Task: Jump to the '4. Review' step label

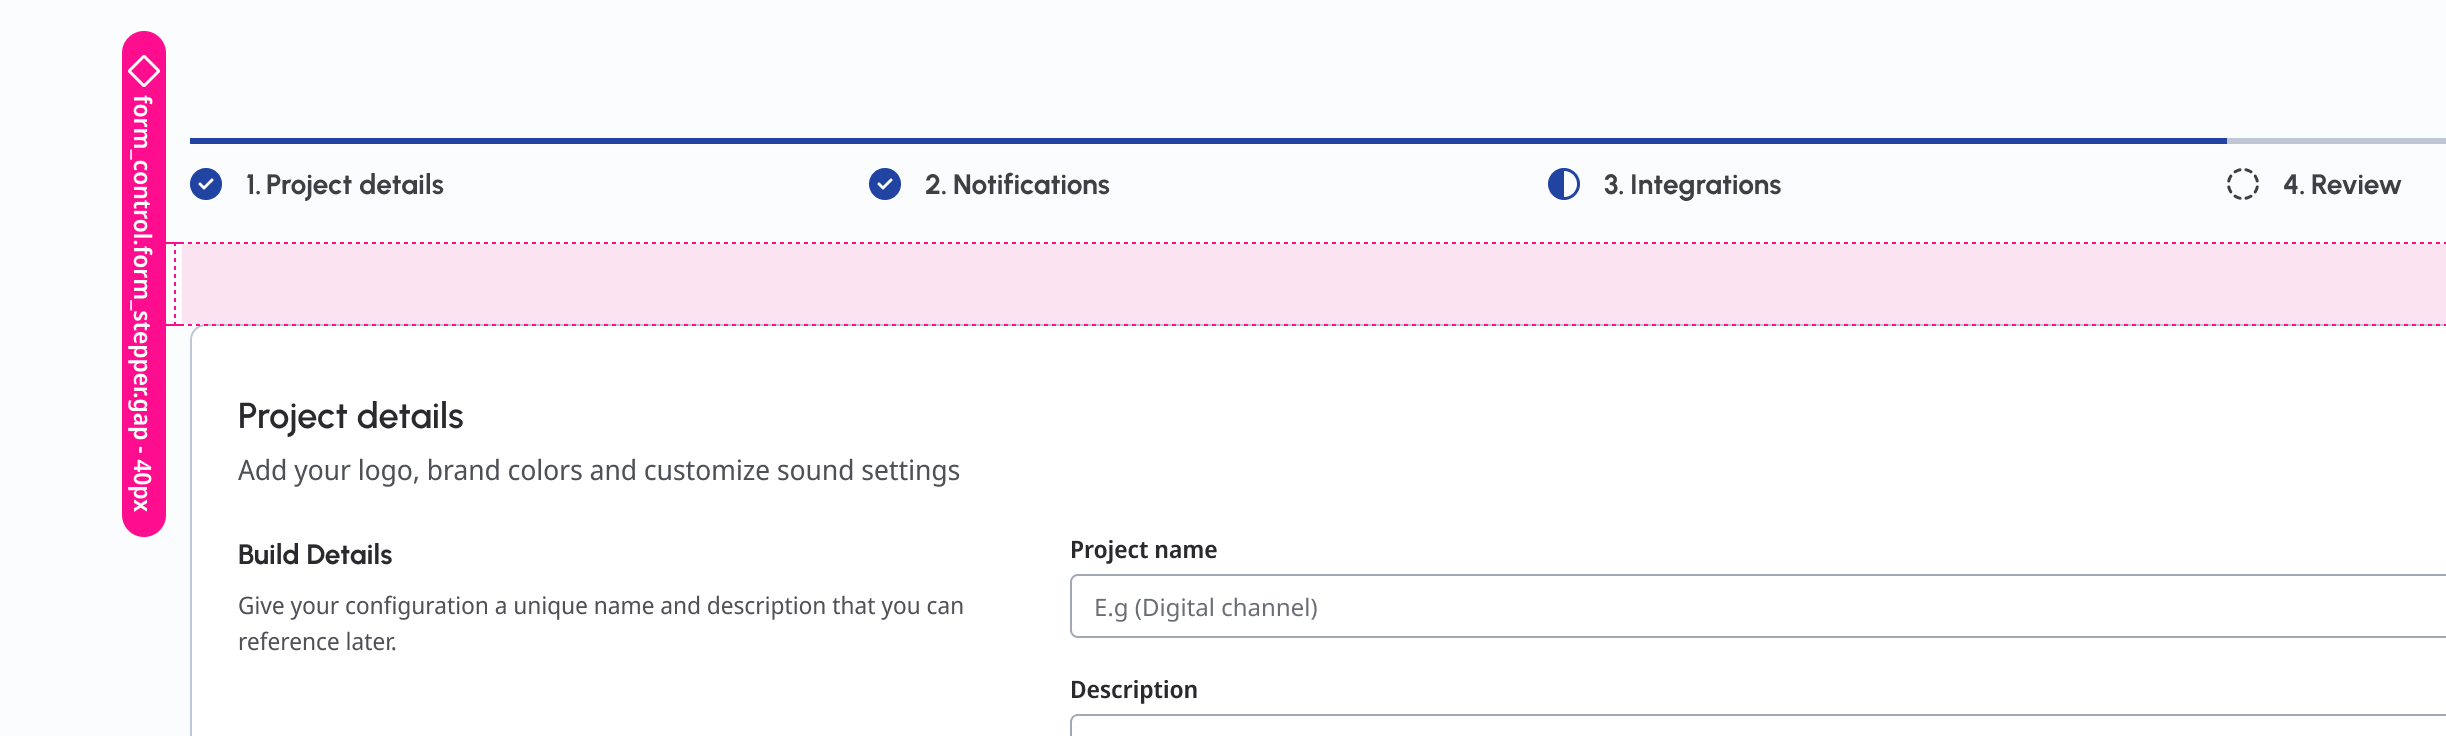Action: click(2341, 185)
